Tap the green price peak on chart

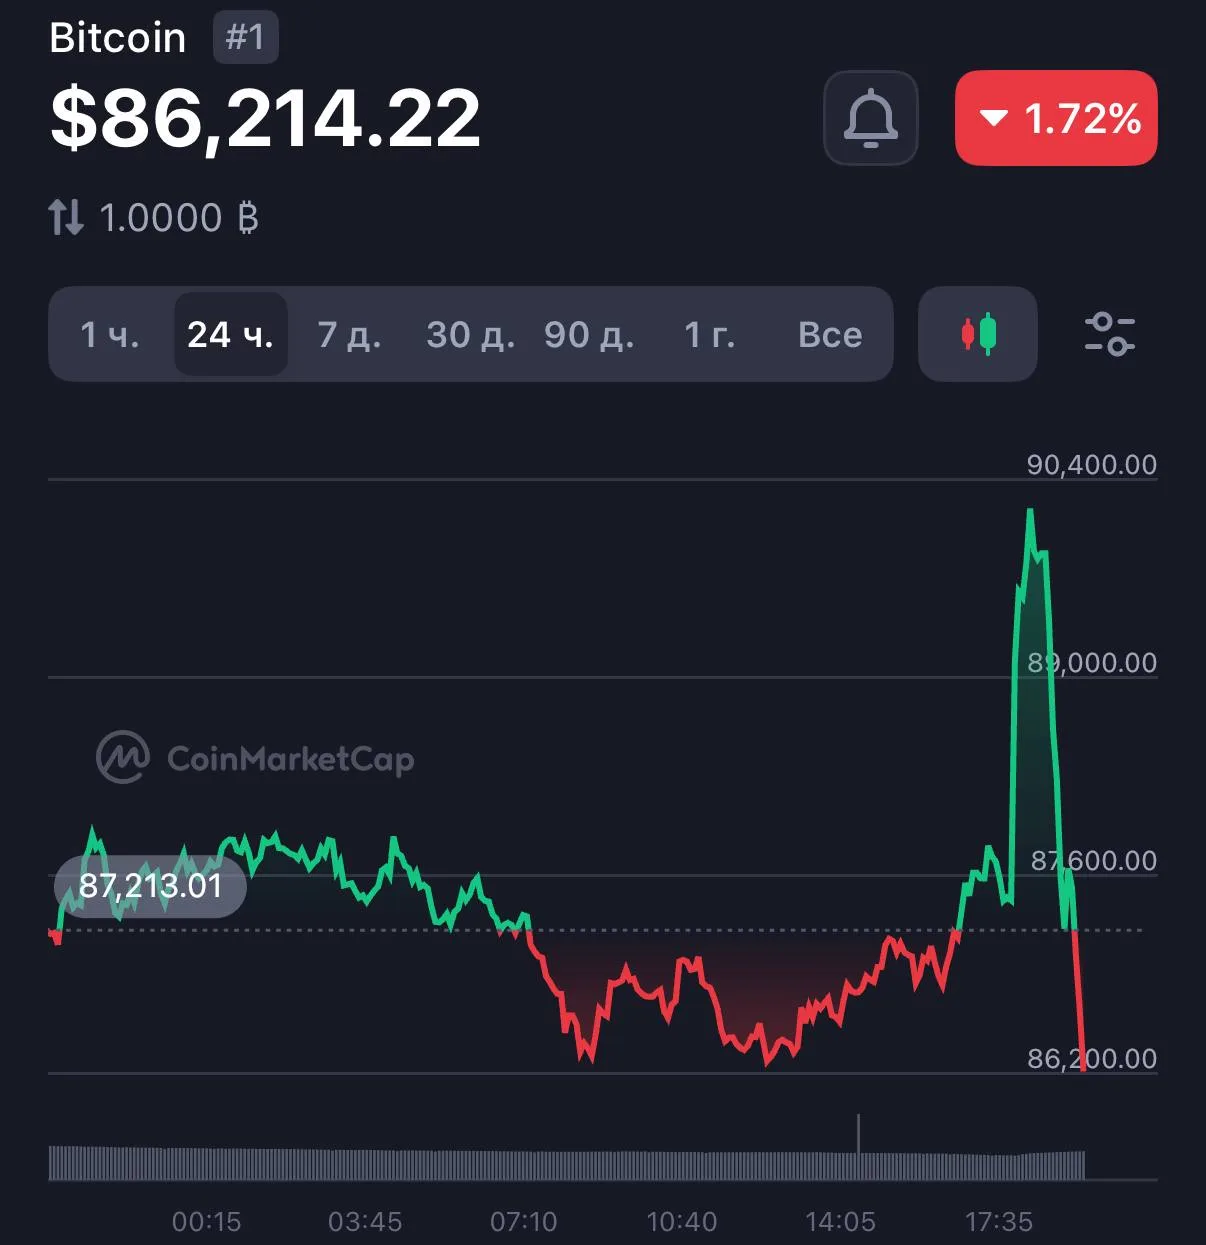click(x=1029, y=513)
